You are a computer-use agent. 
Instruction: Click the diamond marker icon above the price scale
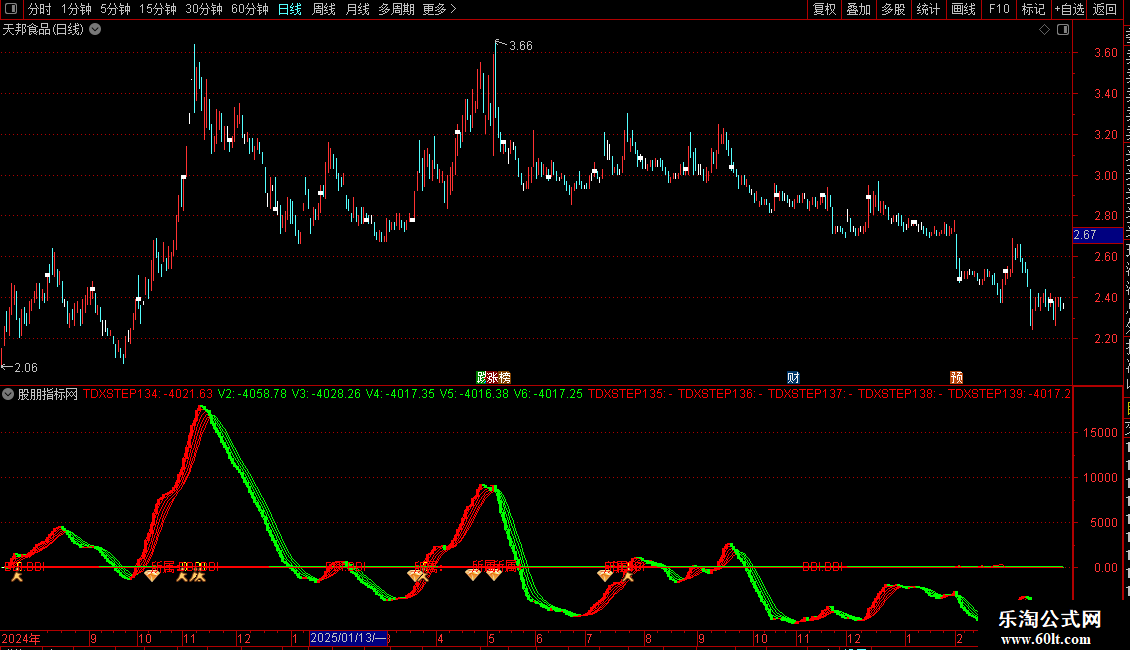click(1044, 30)
